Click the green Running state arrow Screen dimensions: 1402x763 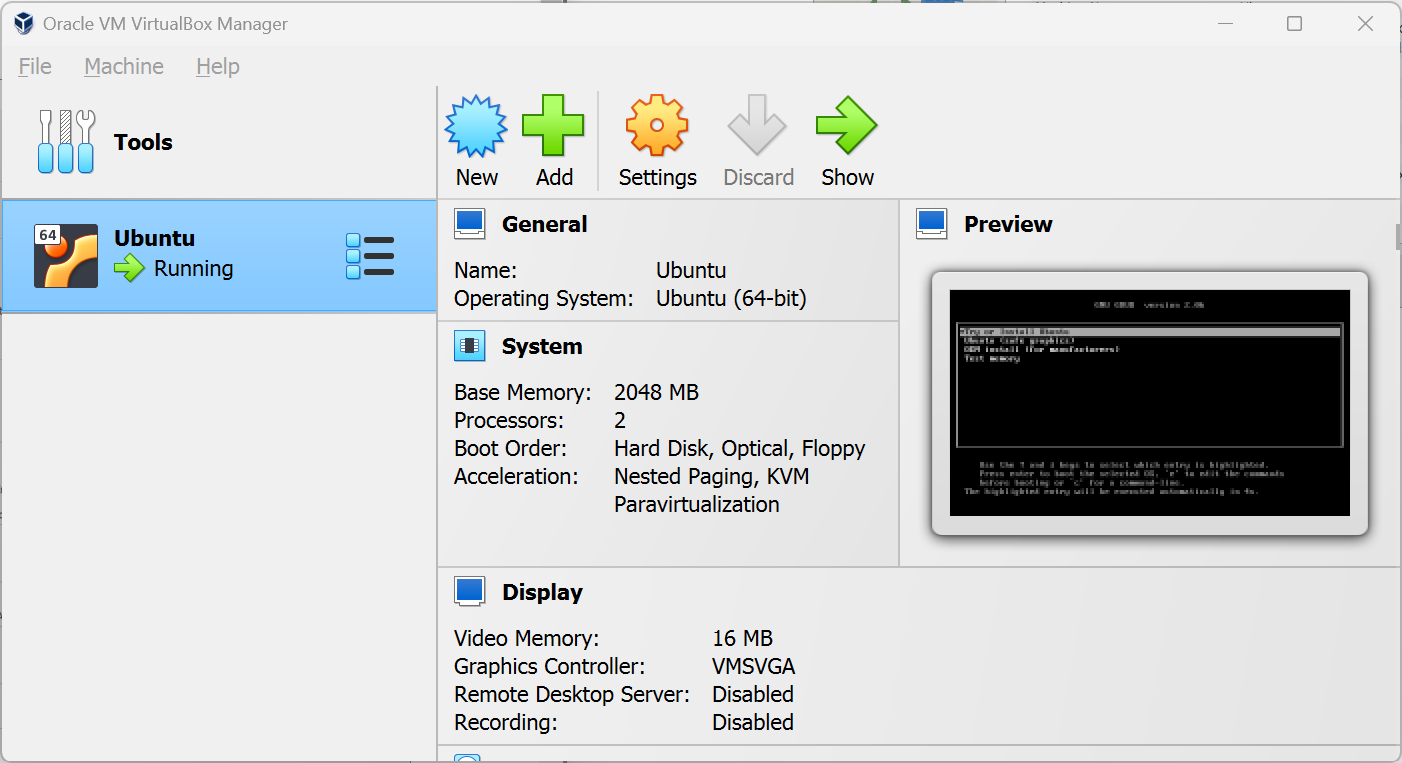pos(130,268)
